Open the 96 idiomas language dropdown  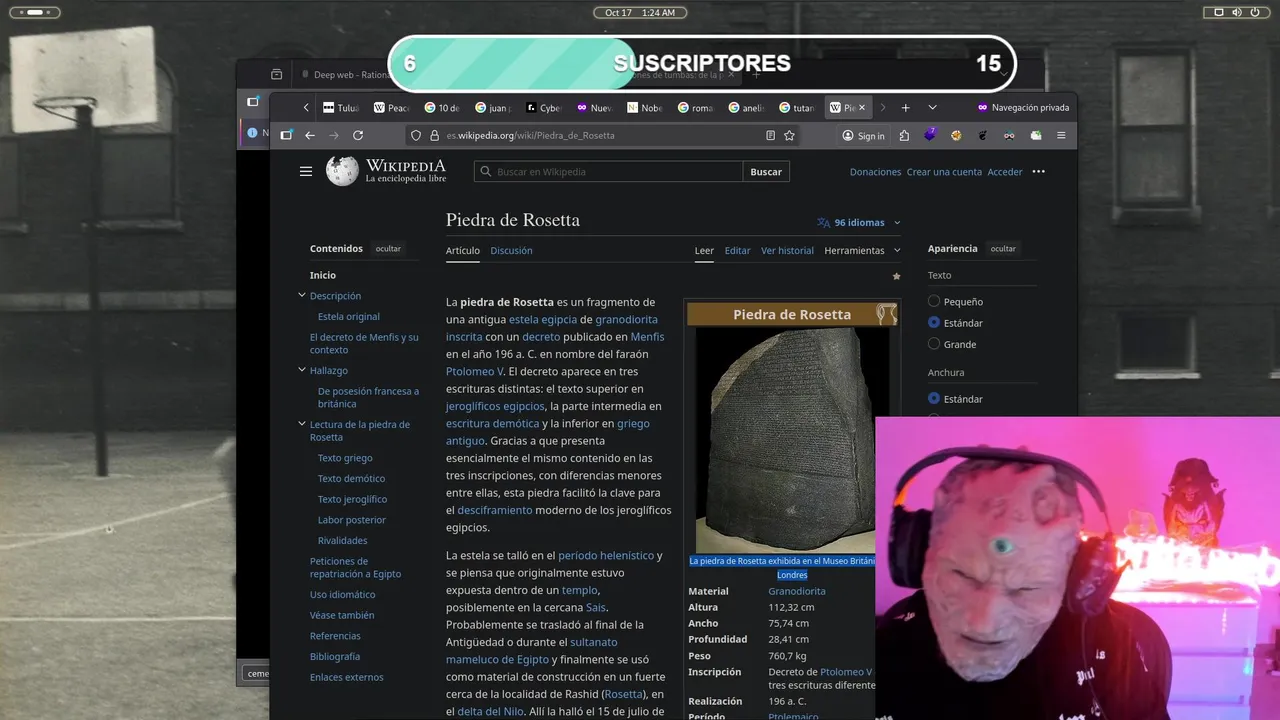point(859,222)
